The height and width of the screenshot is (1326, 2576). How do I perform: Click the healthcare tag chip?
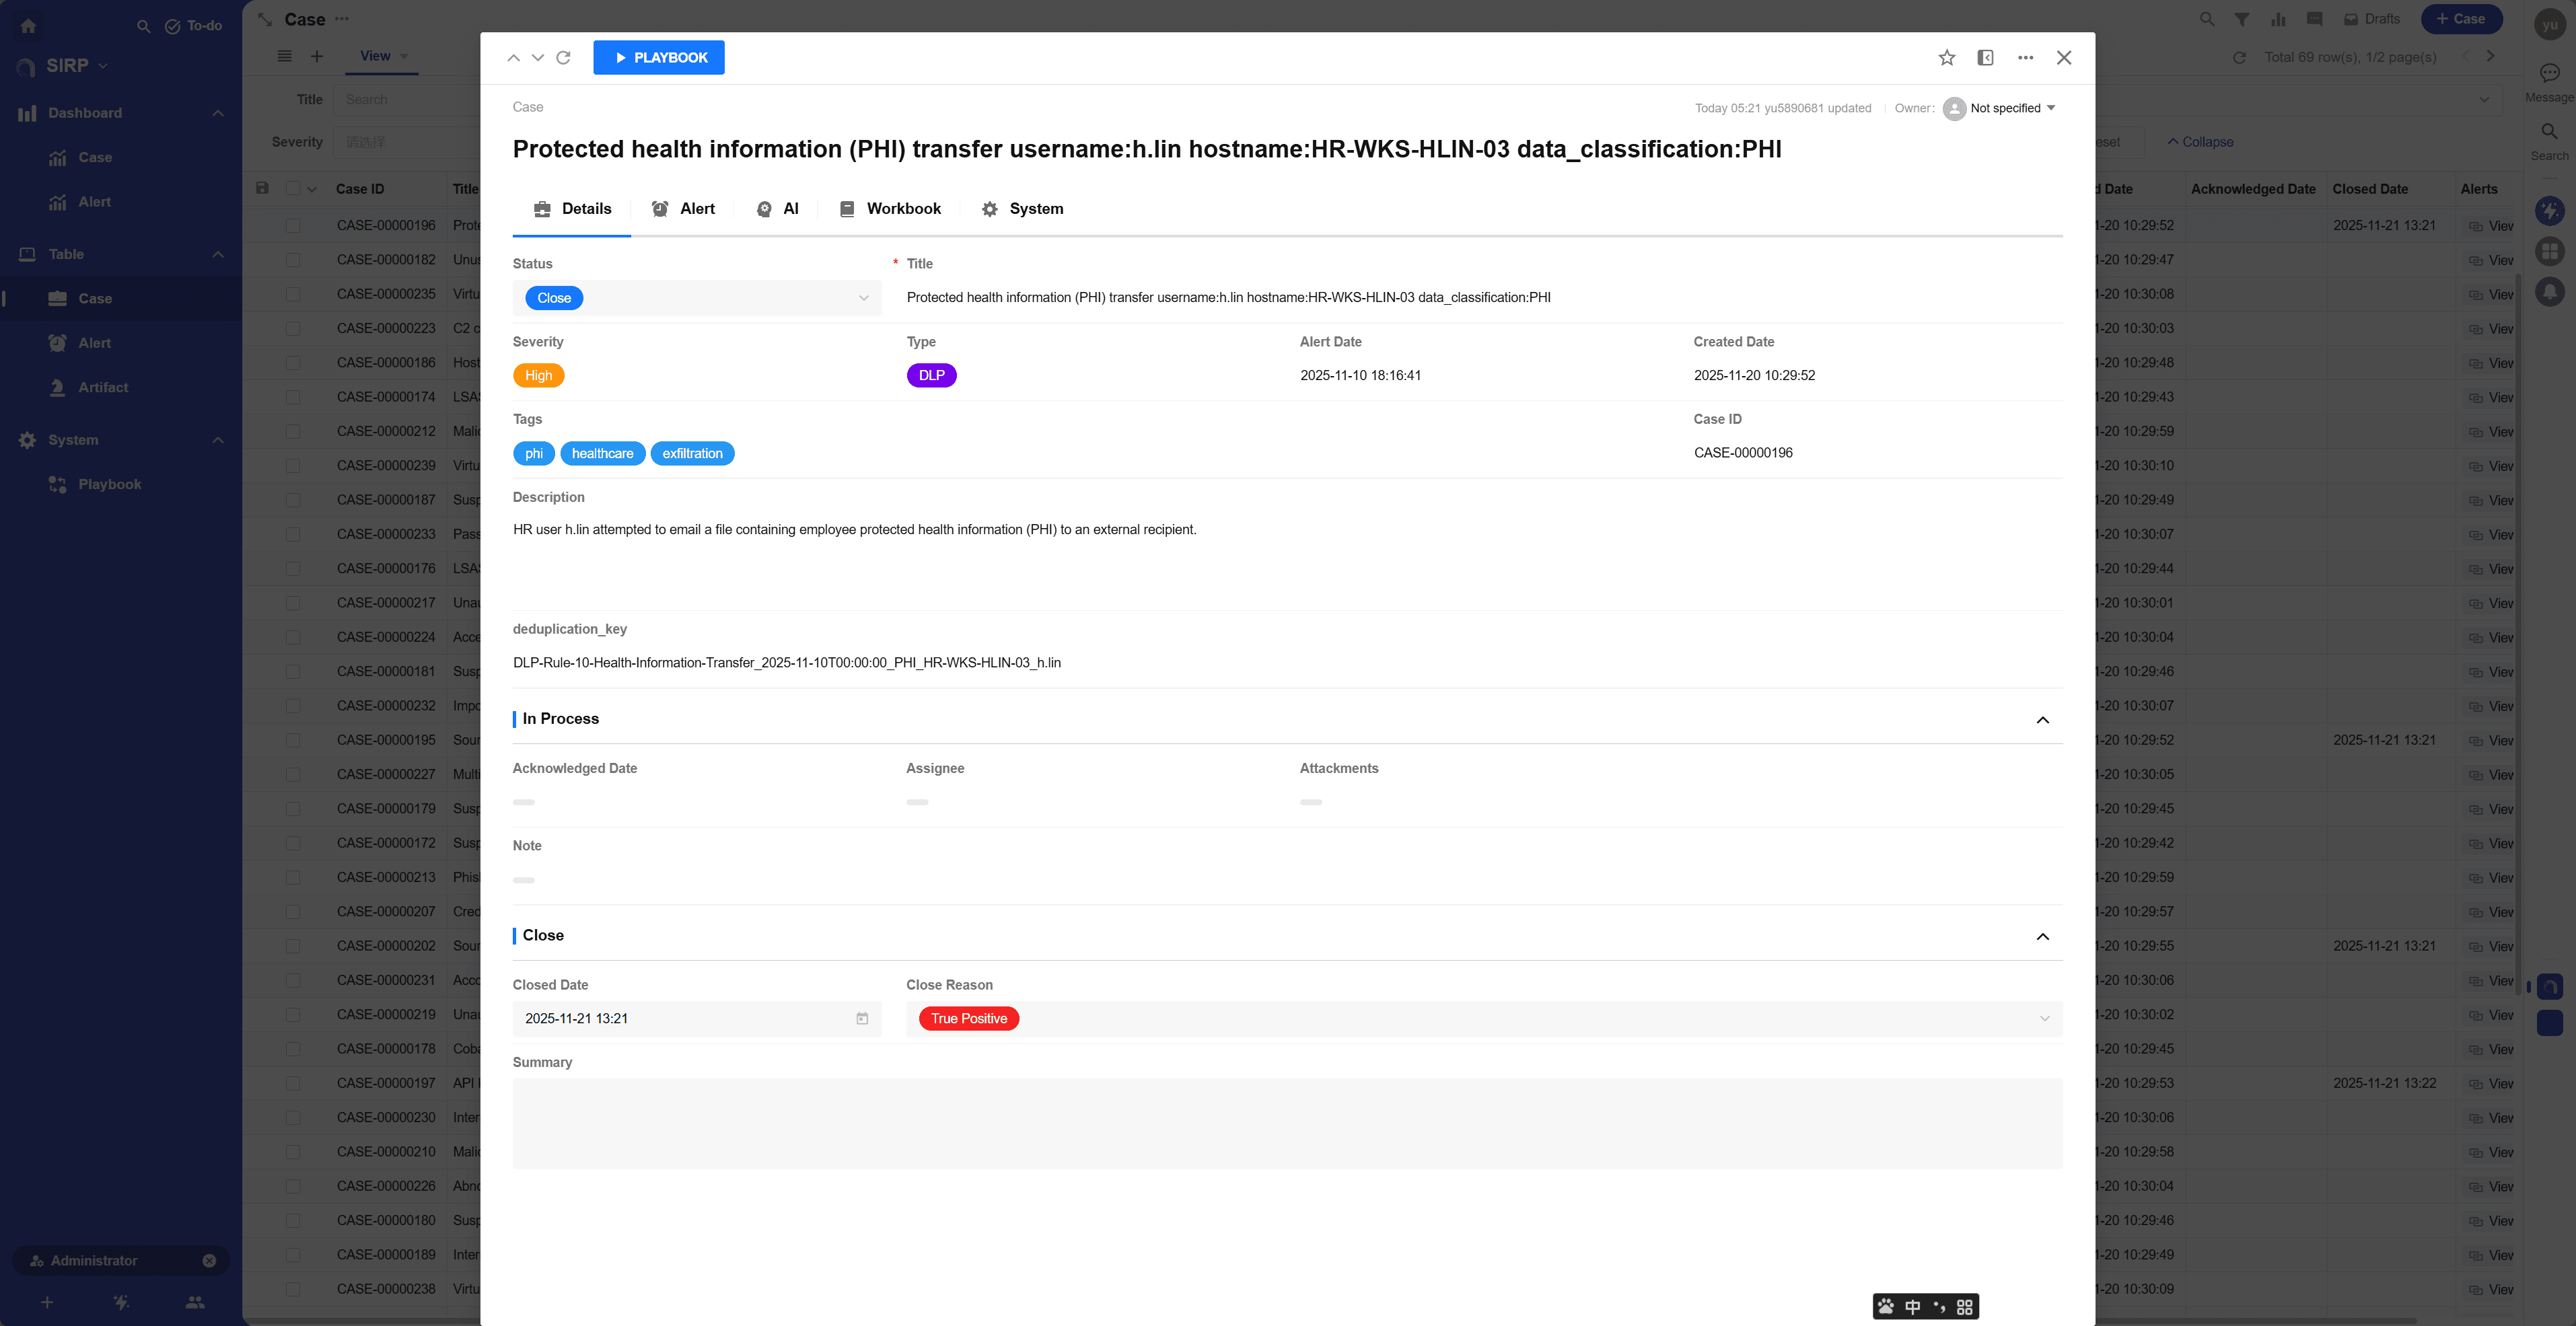click(602, 453)
